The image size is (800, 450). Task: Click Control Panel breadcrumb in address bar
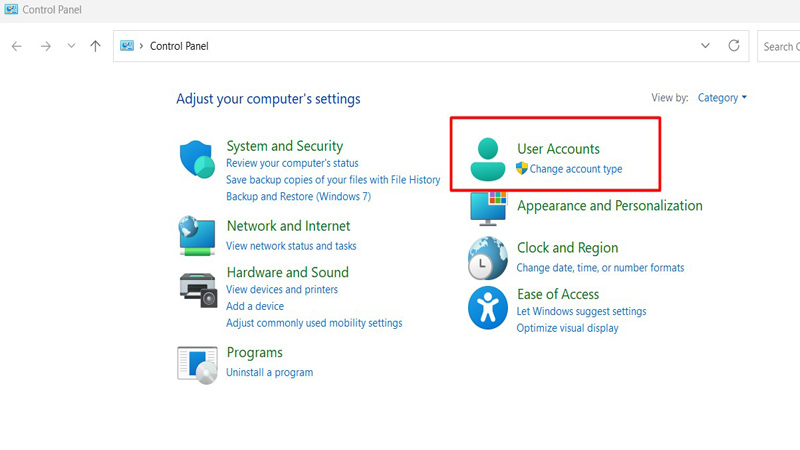pyautogui.click(x=179, y=46)
